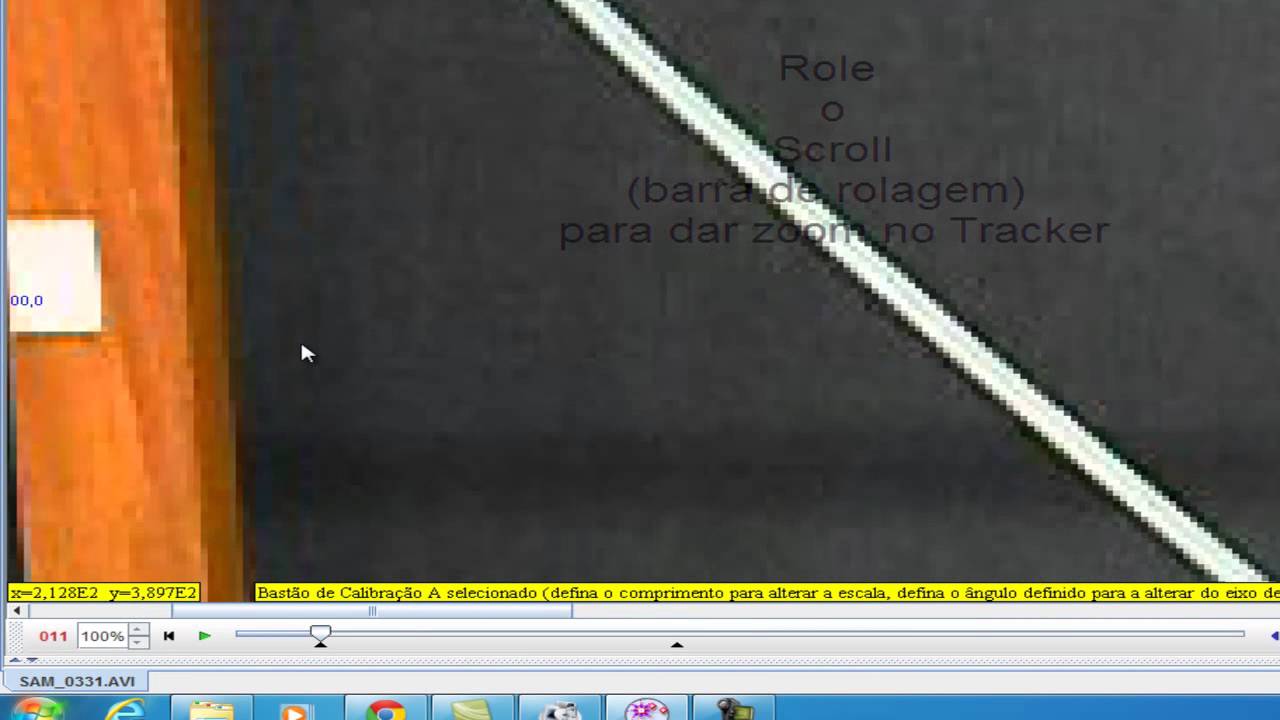1280x720 pixels.
Task: Play the video with the green arrow
Action: (x=204, y=636)
